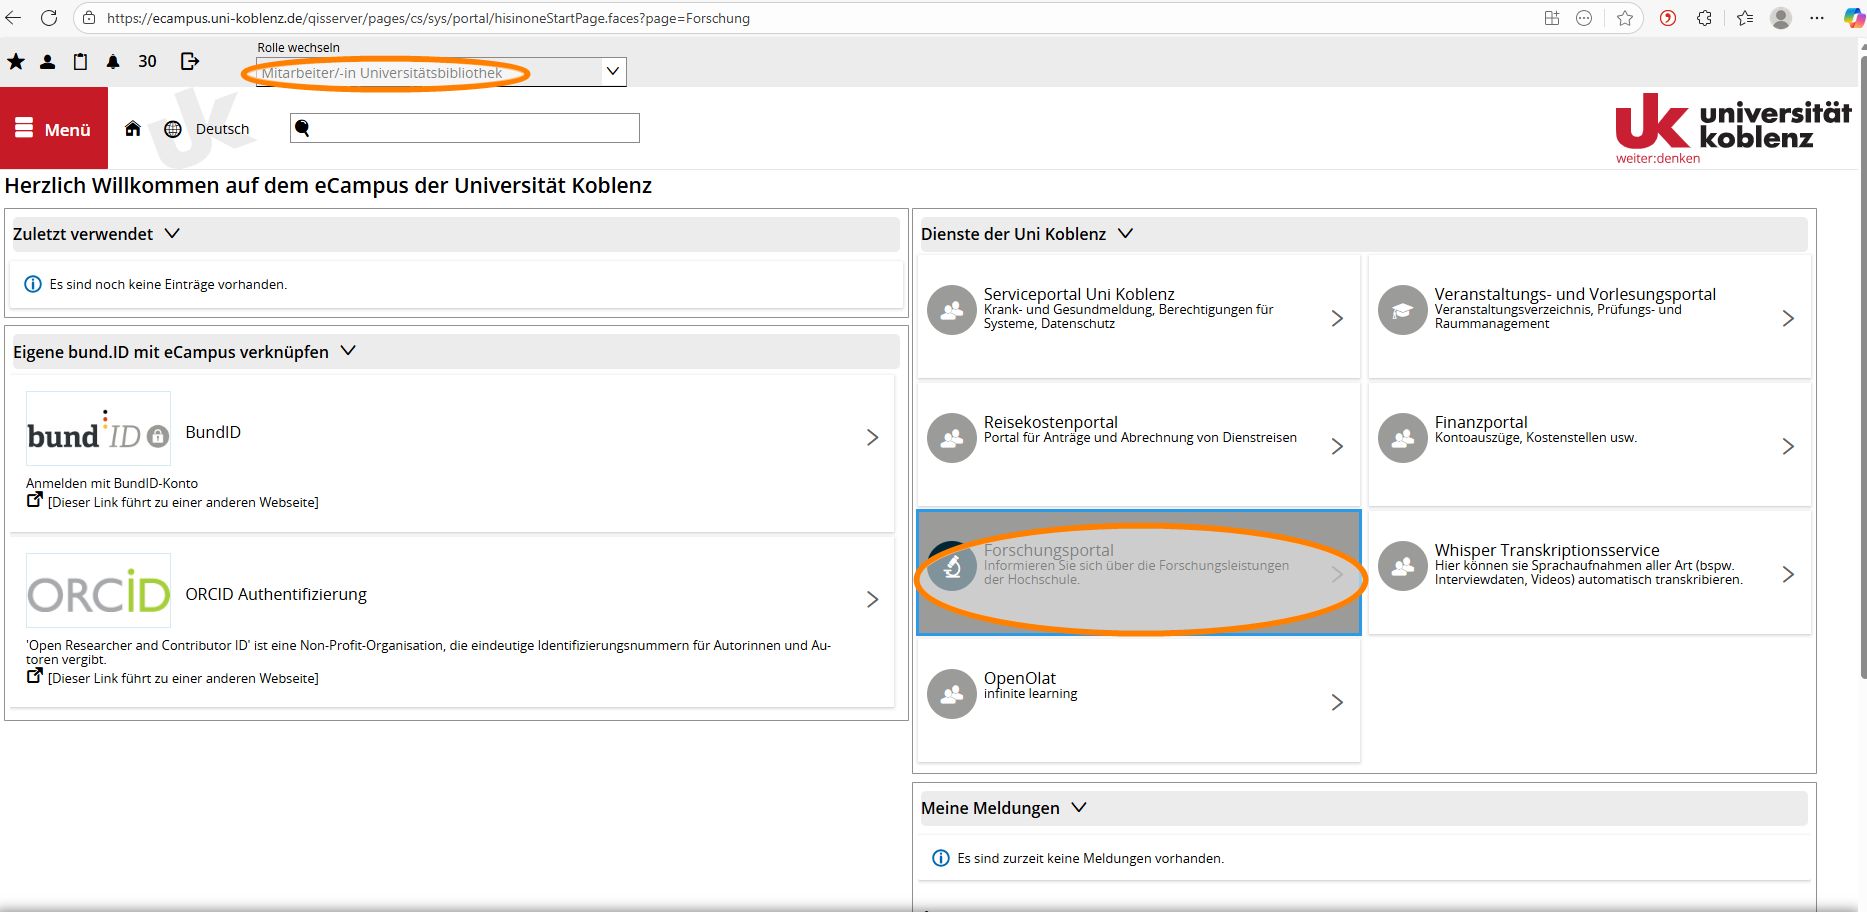Open the Serviceportal Uni Koblenz tile

(x=1138, y=317)
